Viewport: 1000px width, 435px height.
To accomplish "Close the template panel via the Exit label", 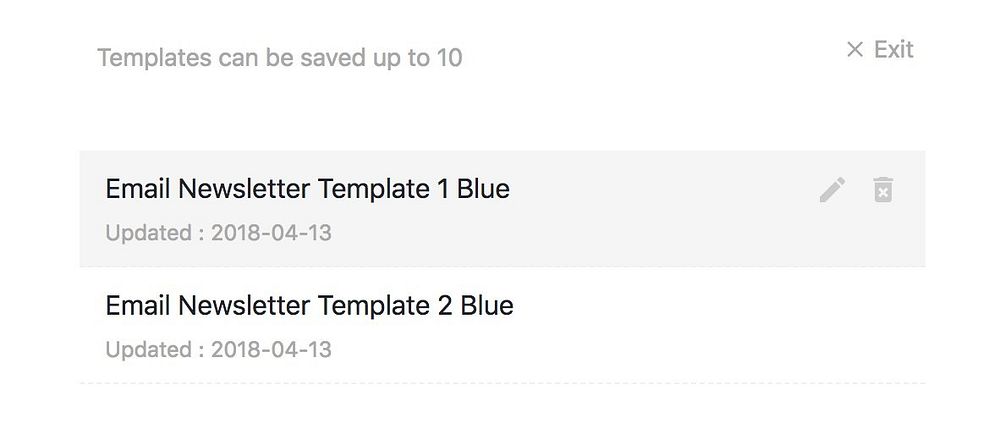I will tap(893, 49).
